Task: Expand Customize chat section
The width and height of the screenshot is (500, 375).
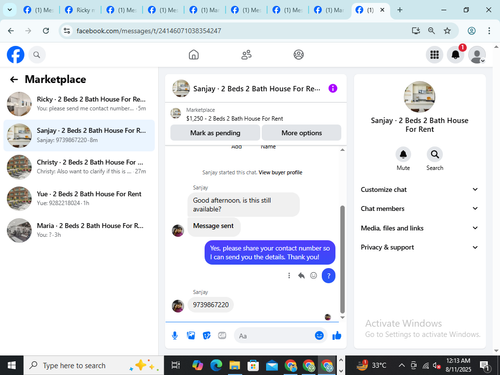Action: (x=419, y=189)
